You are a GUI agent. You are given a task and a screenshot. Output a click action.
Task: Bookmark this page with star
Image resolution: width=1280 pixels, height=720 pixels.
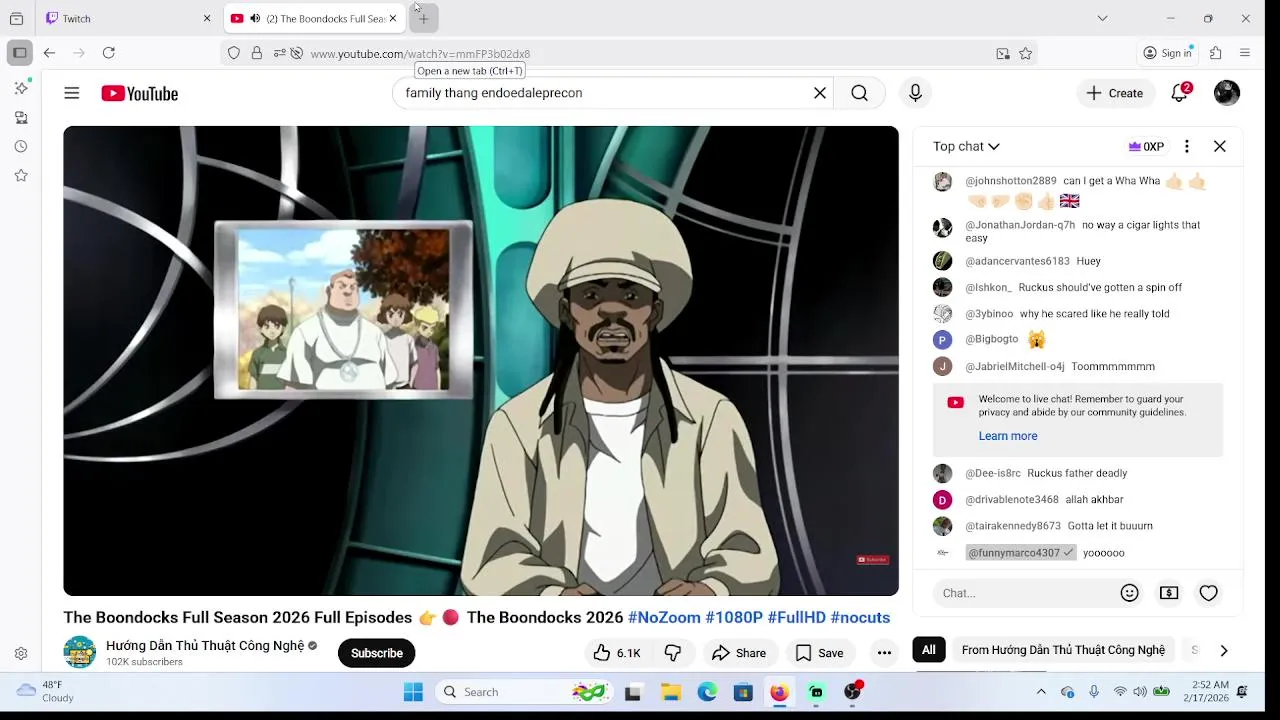(x=1025, y=54)
